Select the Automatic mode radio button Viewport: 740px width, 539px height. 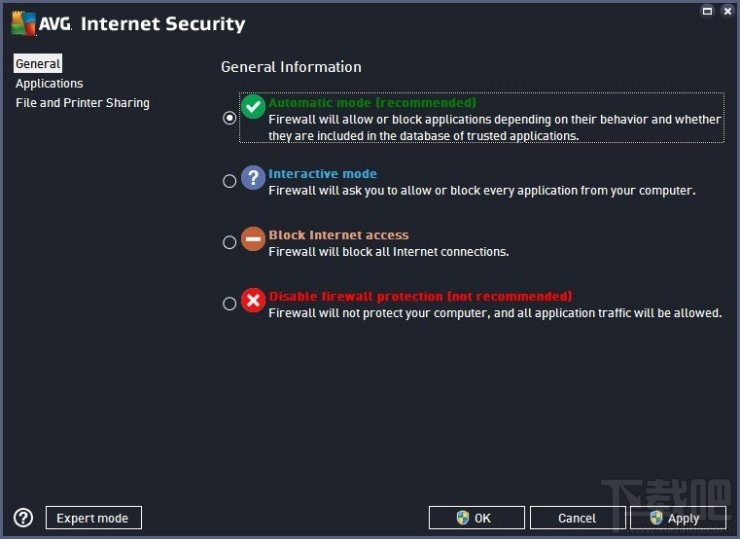click(230, 118)
